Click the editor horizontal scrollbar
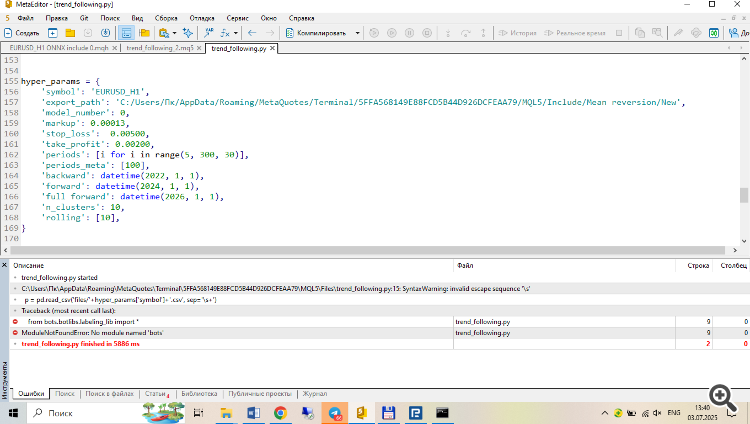 pos(368,250)
